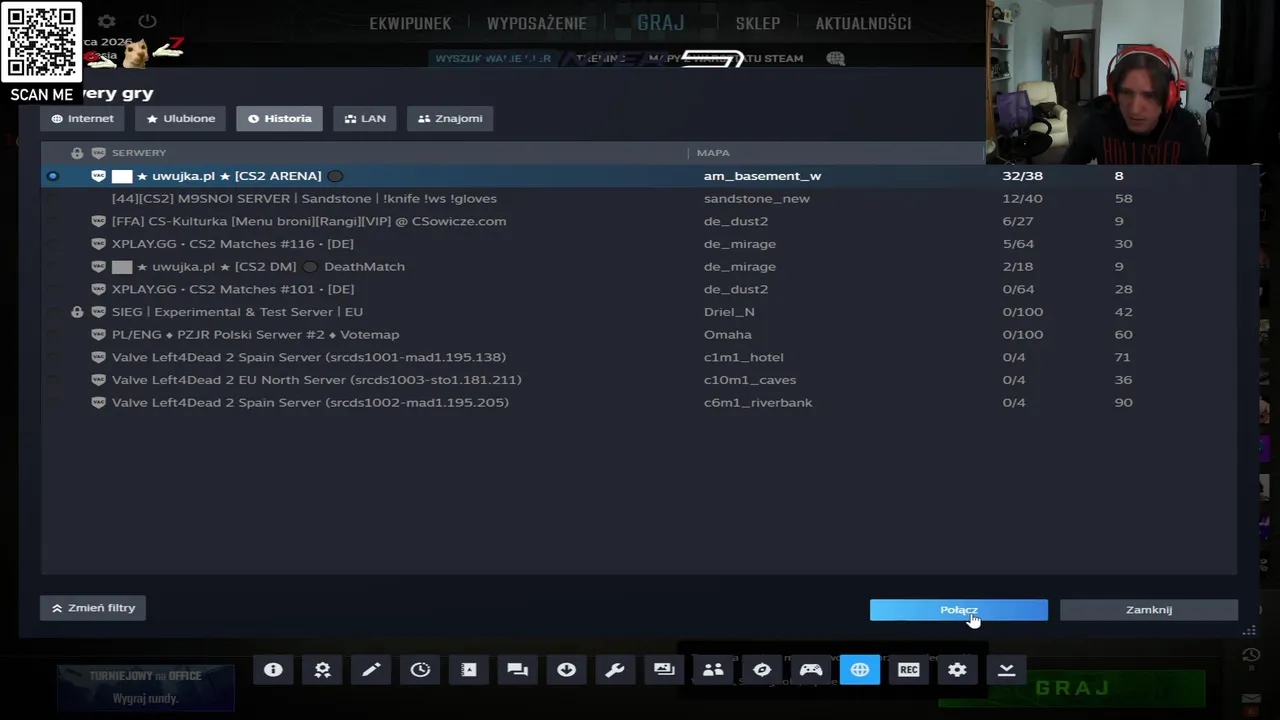This screenshot has width=1280, height=720.
Task: Select the [FFA] CS-Kulturka server row
Action: [638, 221]
